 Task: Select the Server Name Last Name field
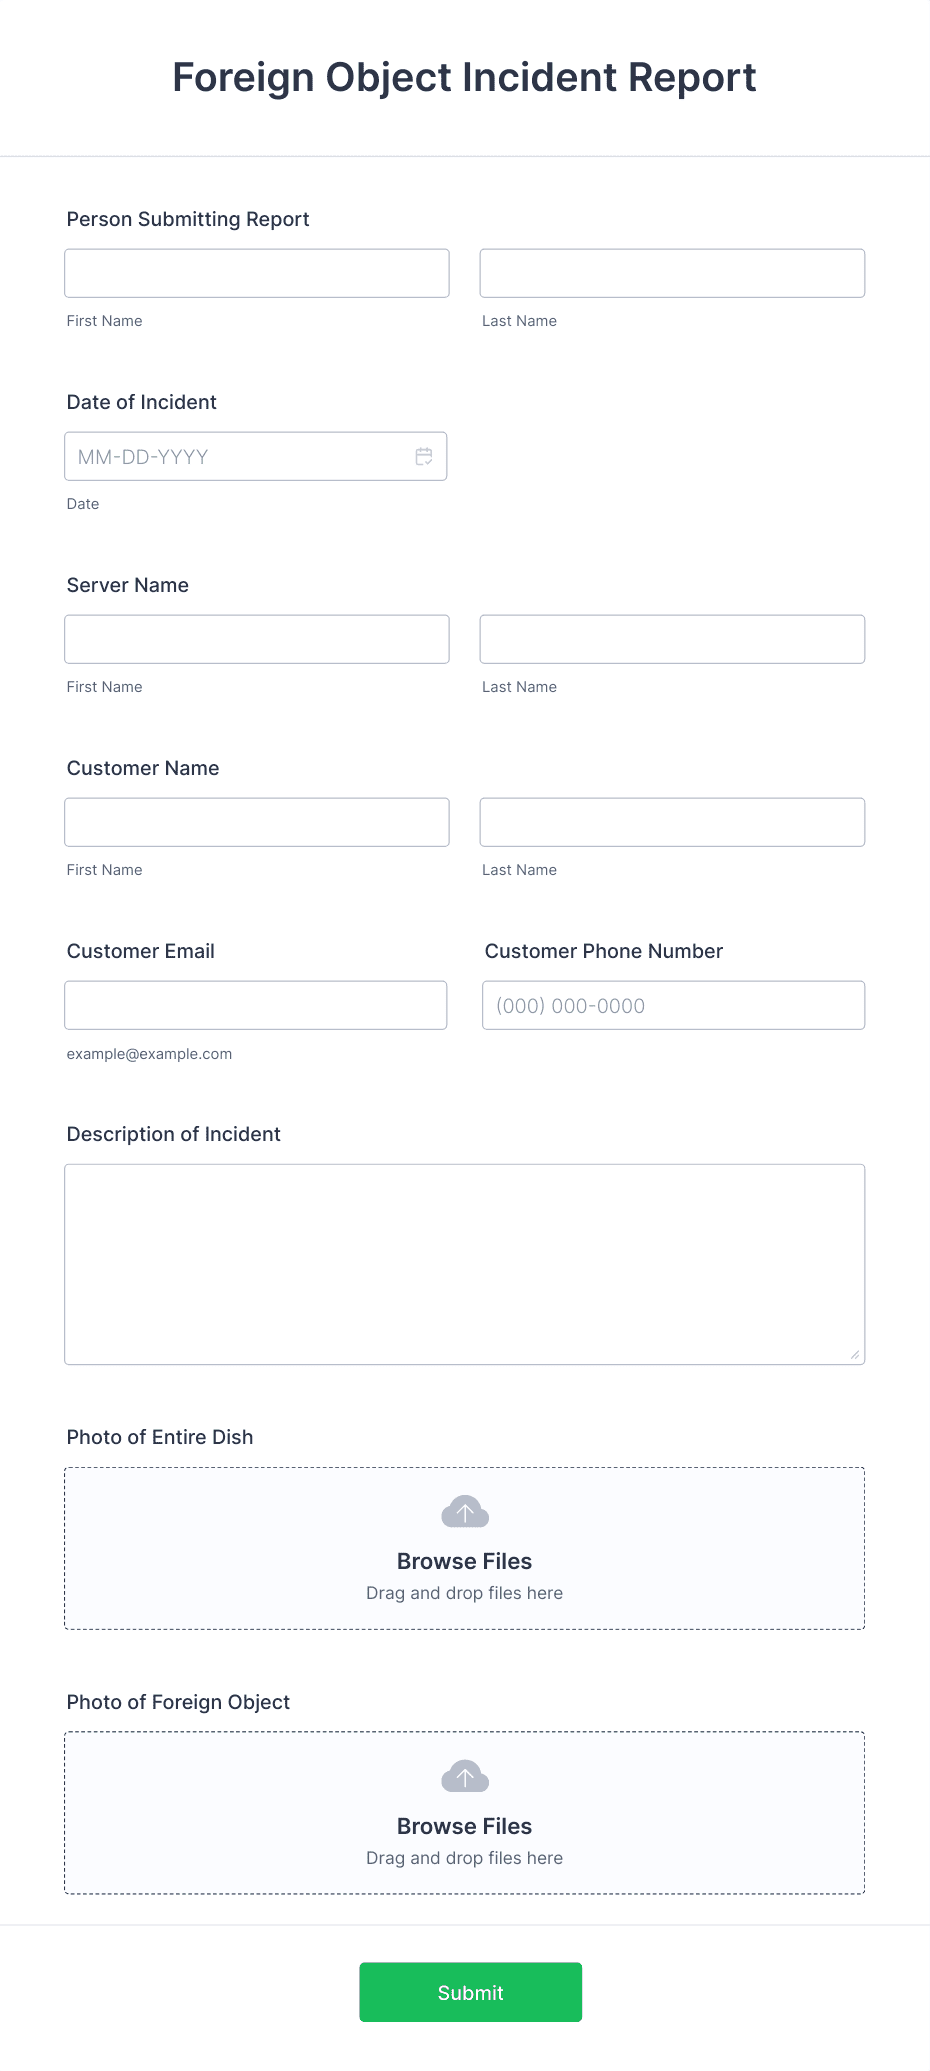point(672,638)
